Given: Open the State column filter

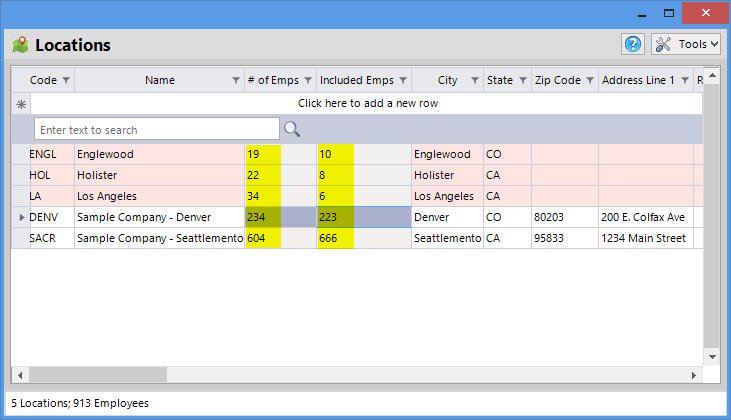Looking at the screenshot, I should pos(523,80).
